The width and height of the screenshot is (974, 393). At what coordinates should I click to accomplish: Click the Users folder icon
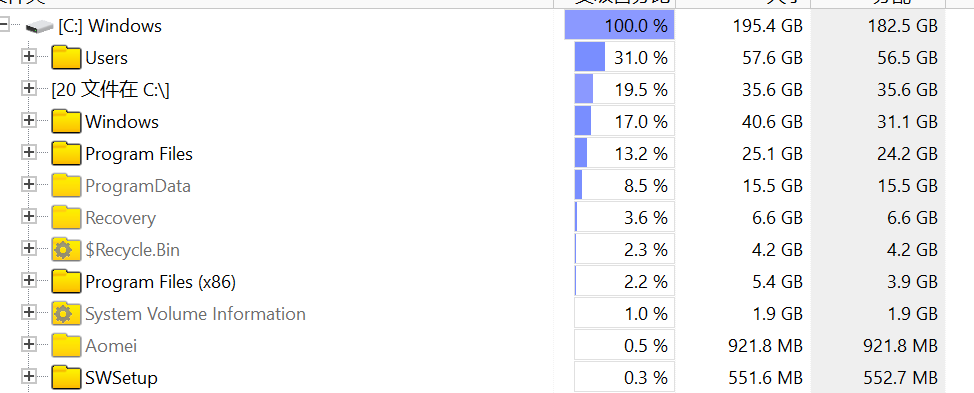click(x=66, y=57)
